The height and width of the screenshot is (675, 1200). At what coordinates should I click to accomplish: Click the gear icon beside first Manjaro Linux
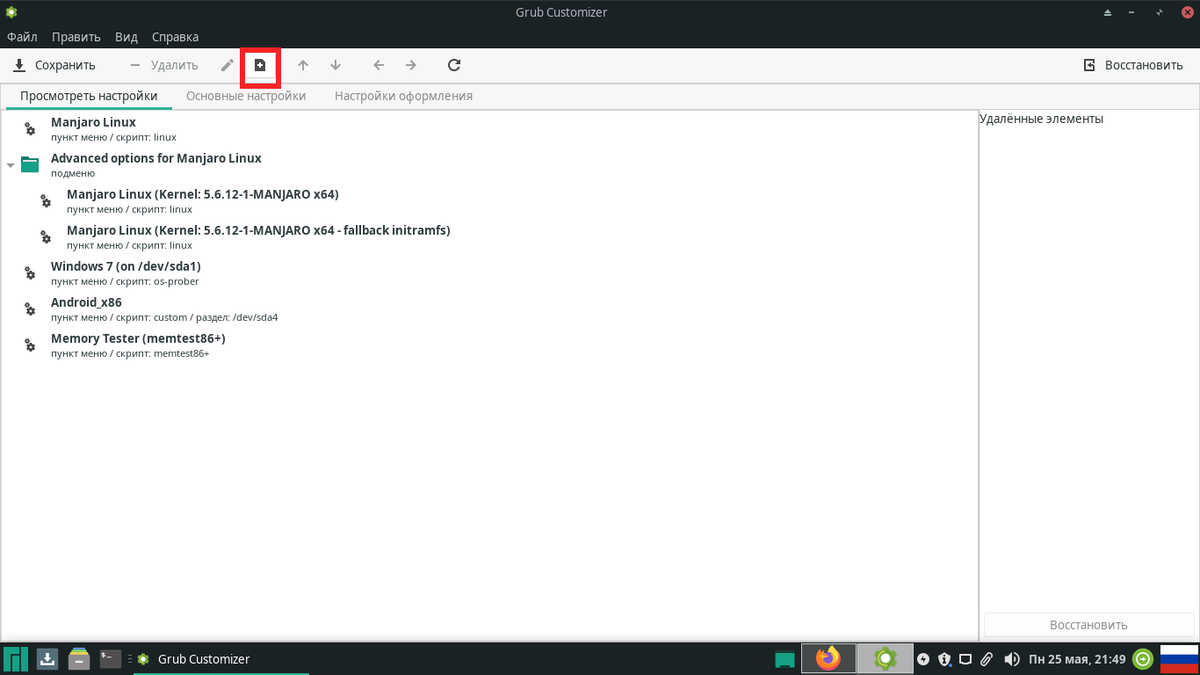tap(30, 129)
